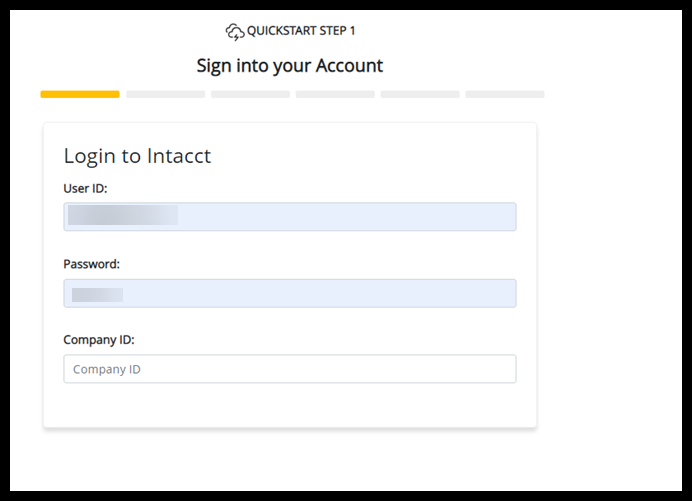Click the "User ID:" field label

pyautogui.click(x=85, y=188)
